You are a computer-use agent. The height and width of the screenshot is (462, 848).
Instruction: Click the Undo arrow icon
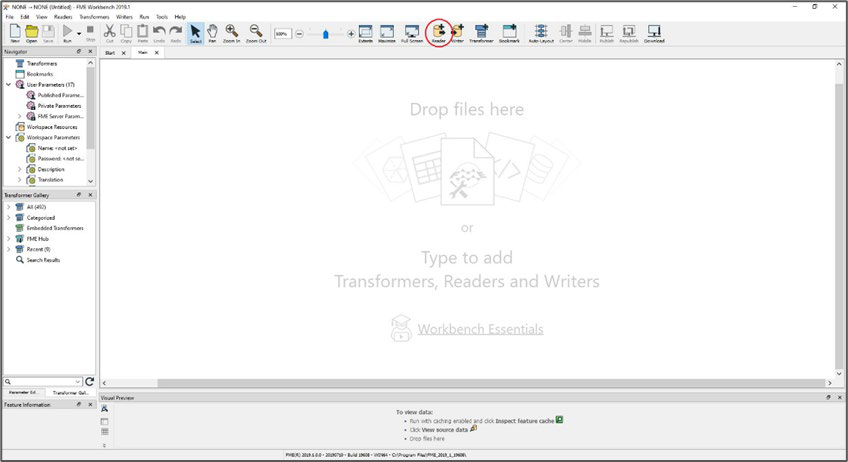coord(159,34)
